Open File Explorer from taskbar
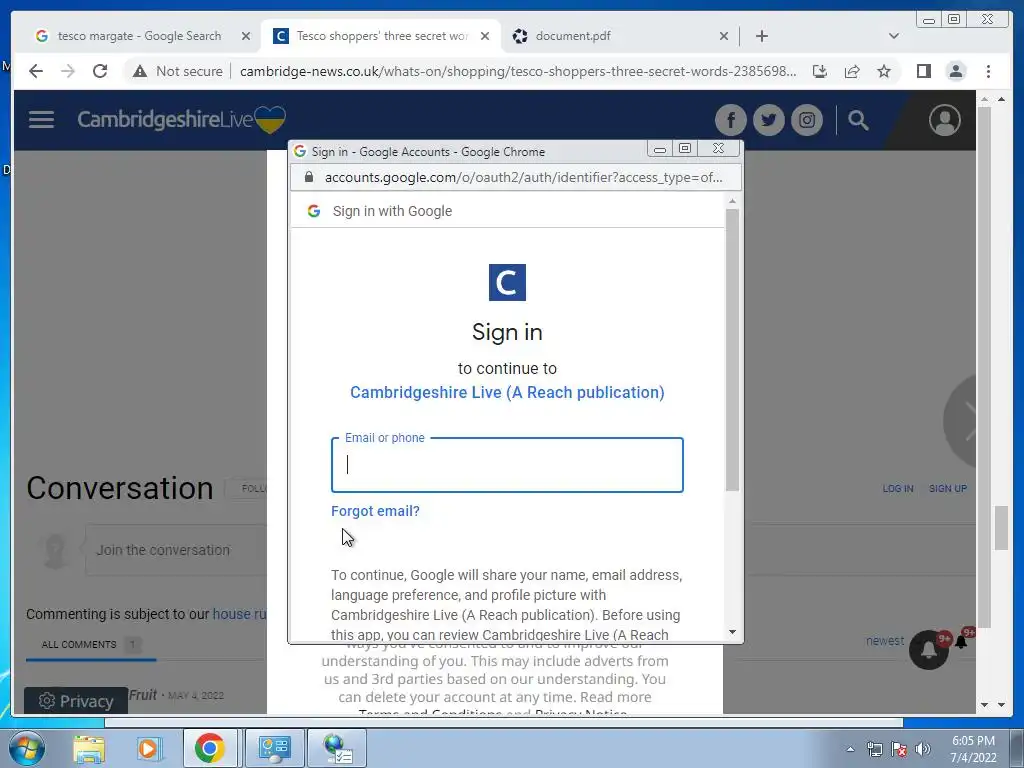The width and height of the screenshot is (1024, 768). (x=89, y=748)
